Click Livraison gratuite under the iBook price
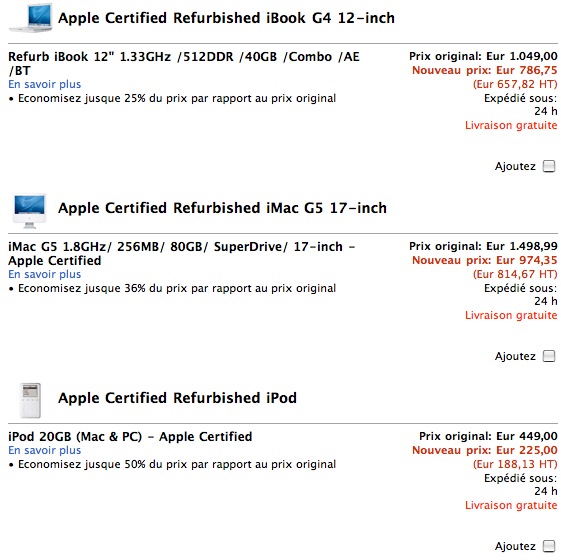The image size is (561, 560). (x=511, y=126)
